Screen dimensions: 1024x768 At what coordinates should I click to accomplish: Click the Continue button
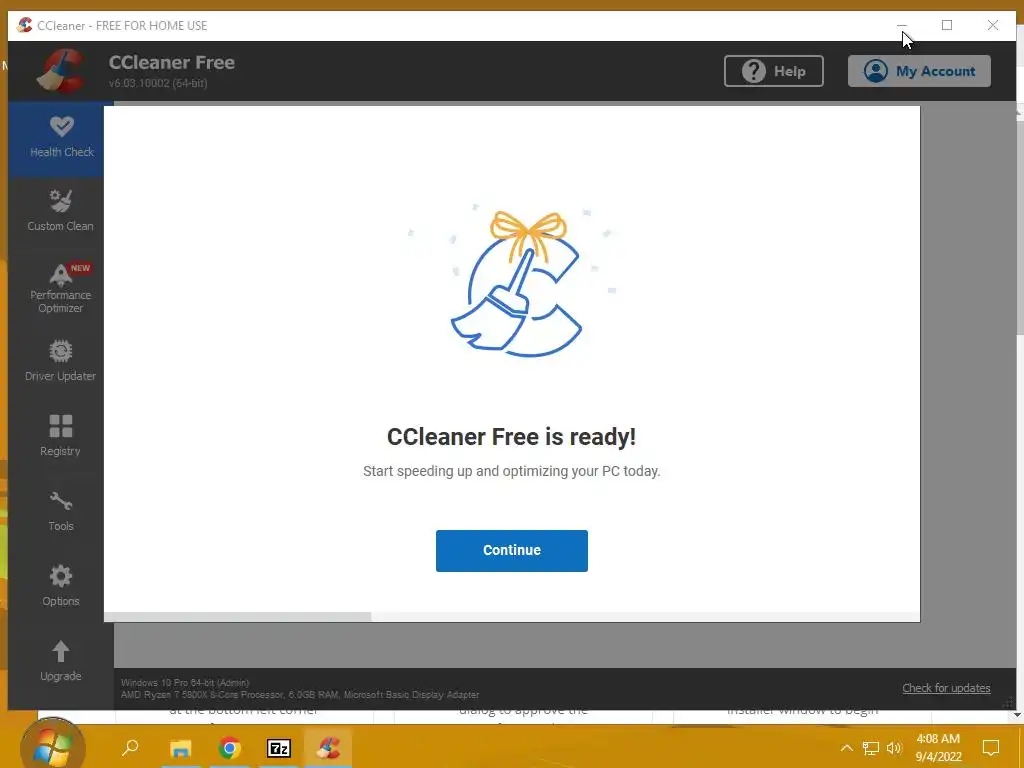pos(511,551)
